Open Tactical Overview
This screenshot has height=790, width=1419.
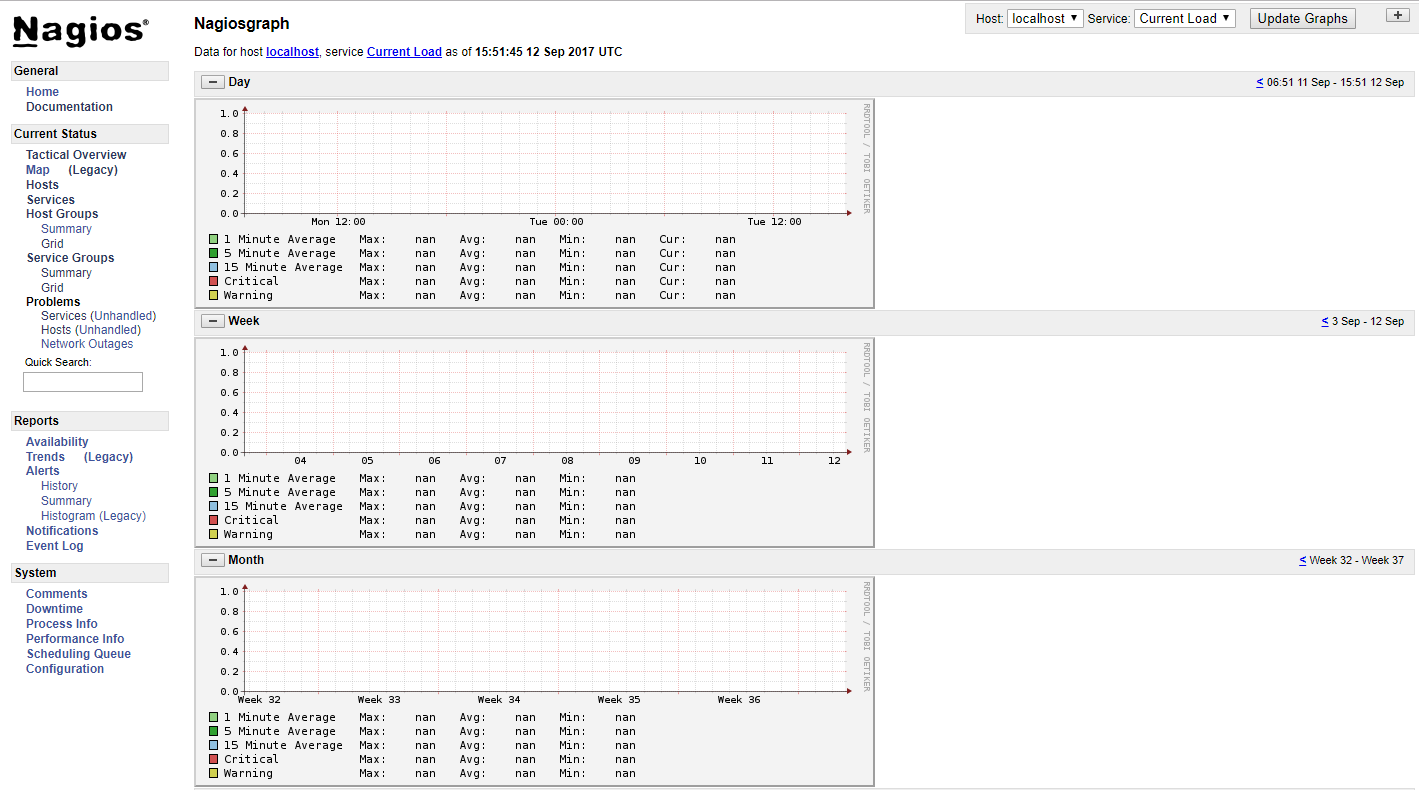(x=76, y=155)
